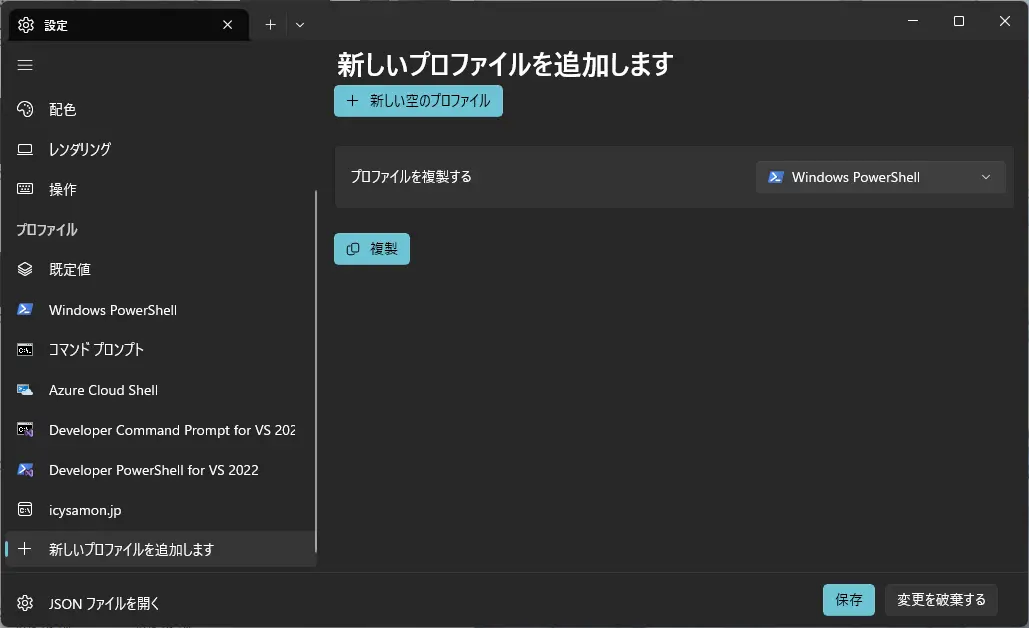Viewport: 1029px width, 628px height.
Task: Open the new tab profile dropdown chevron
Action: (300, 25)
